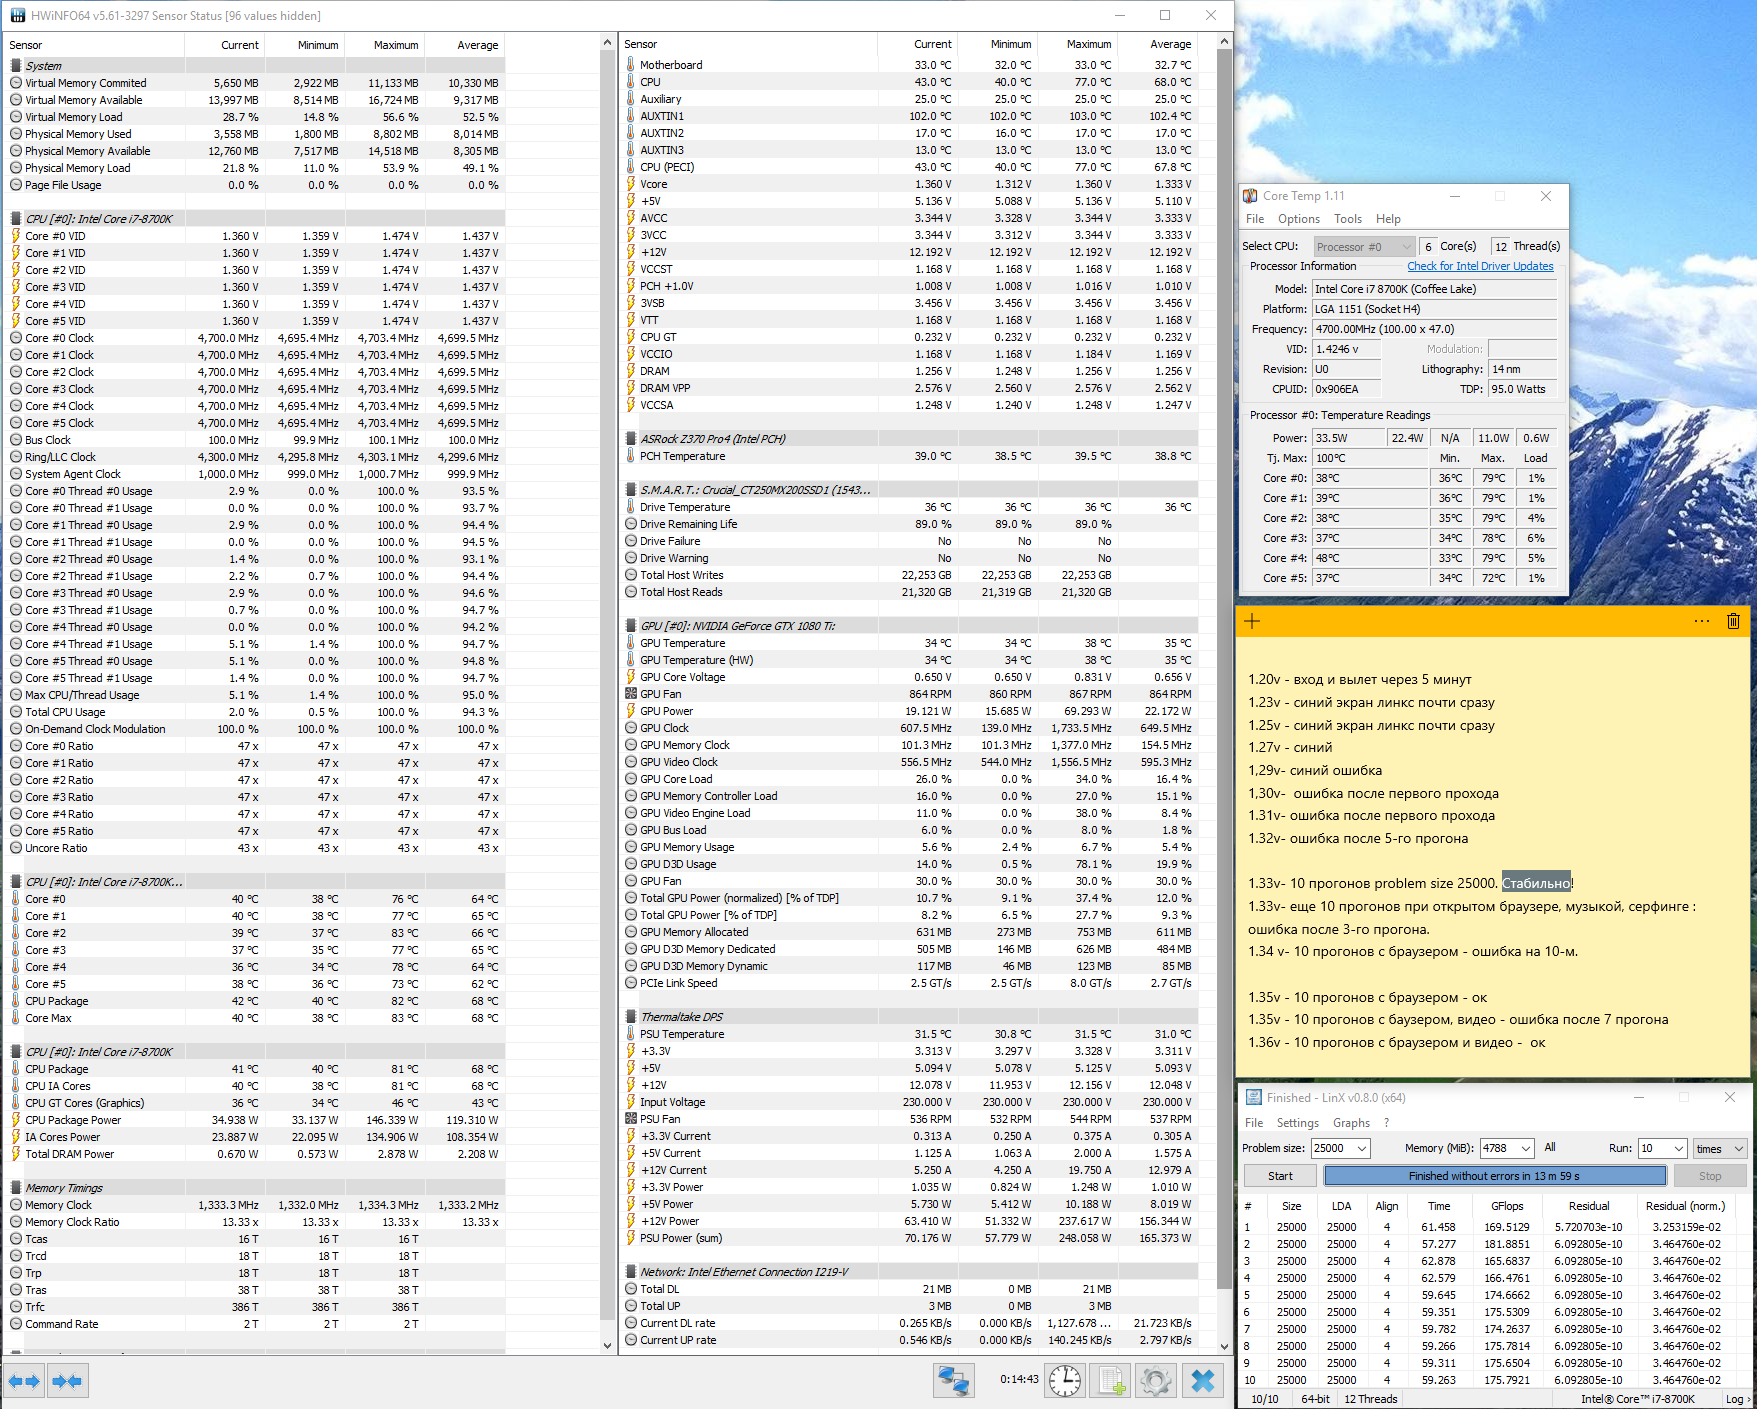Click the GPU Fan sensor icon
Screen dimensions: 1757x1409
click(631, 694)
